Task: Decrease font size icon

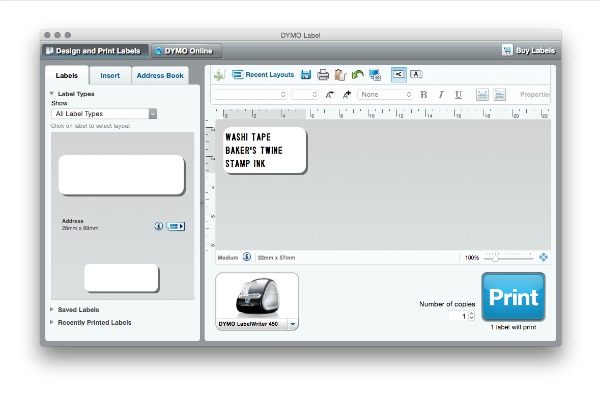Action: [x=329, y=95]
